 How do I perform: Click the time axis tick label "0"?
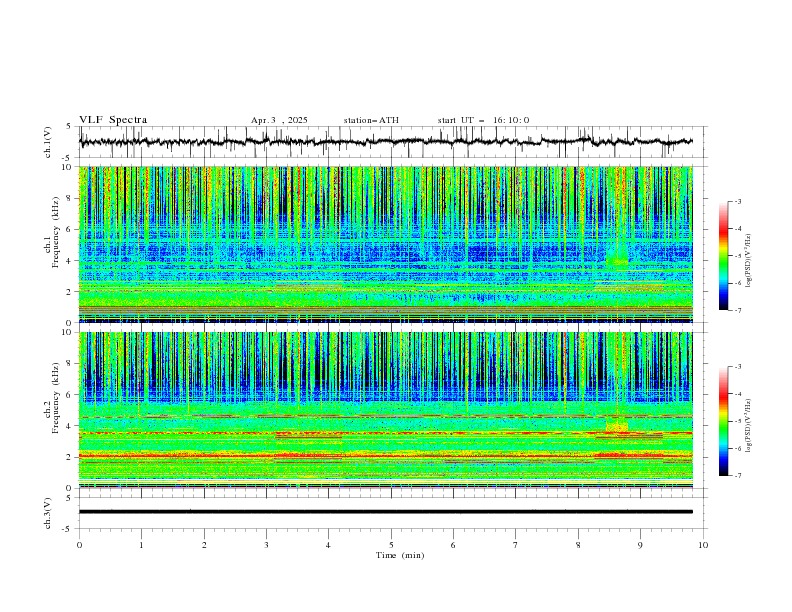point(79,545)
